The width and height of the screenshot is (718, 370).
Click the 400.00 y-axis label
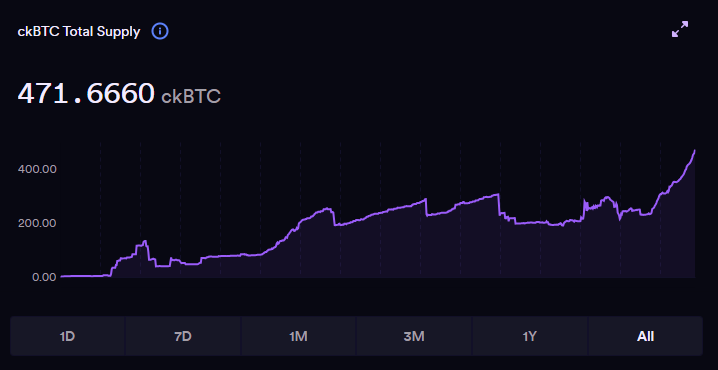[37, 169]
